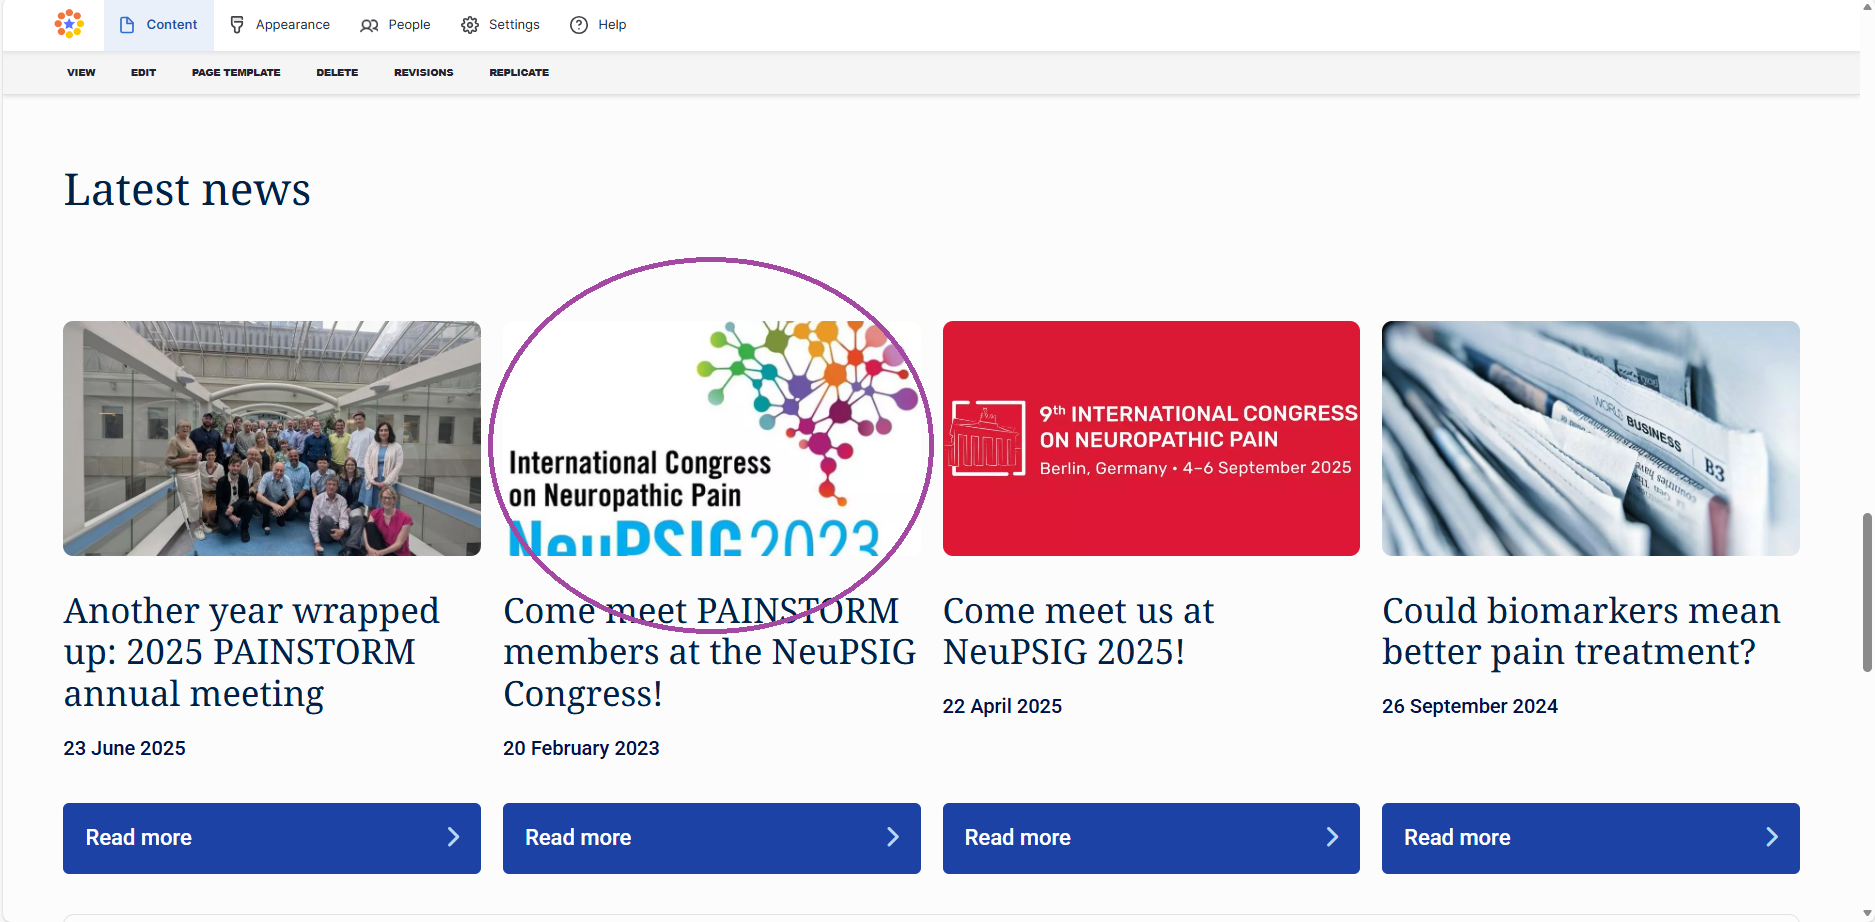Screen dimensions: 1875x922
Task: Click the Help question mark icon
Action: tap(579, 25)
